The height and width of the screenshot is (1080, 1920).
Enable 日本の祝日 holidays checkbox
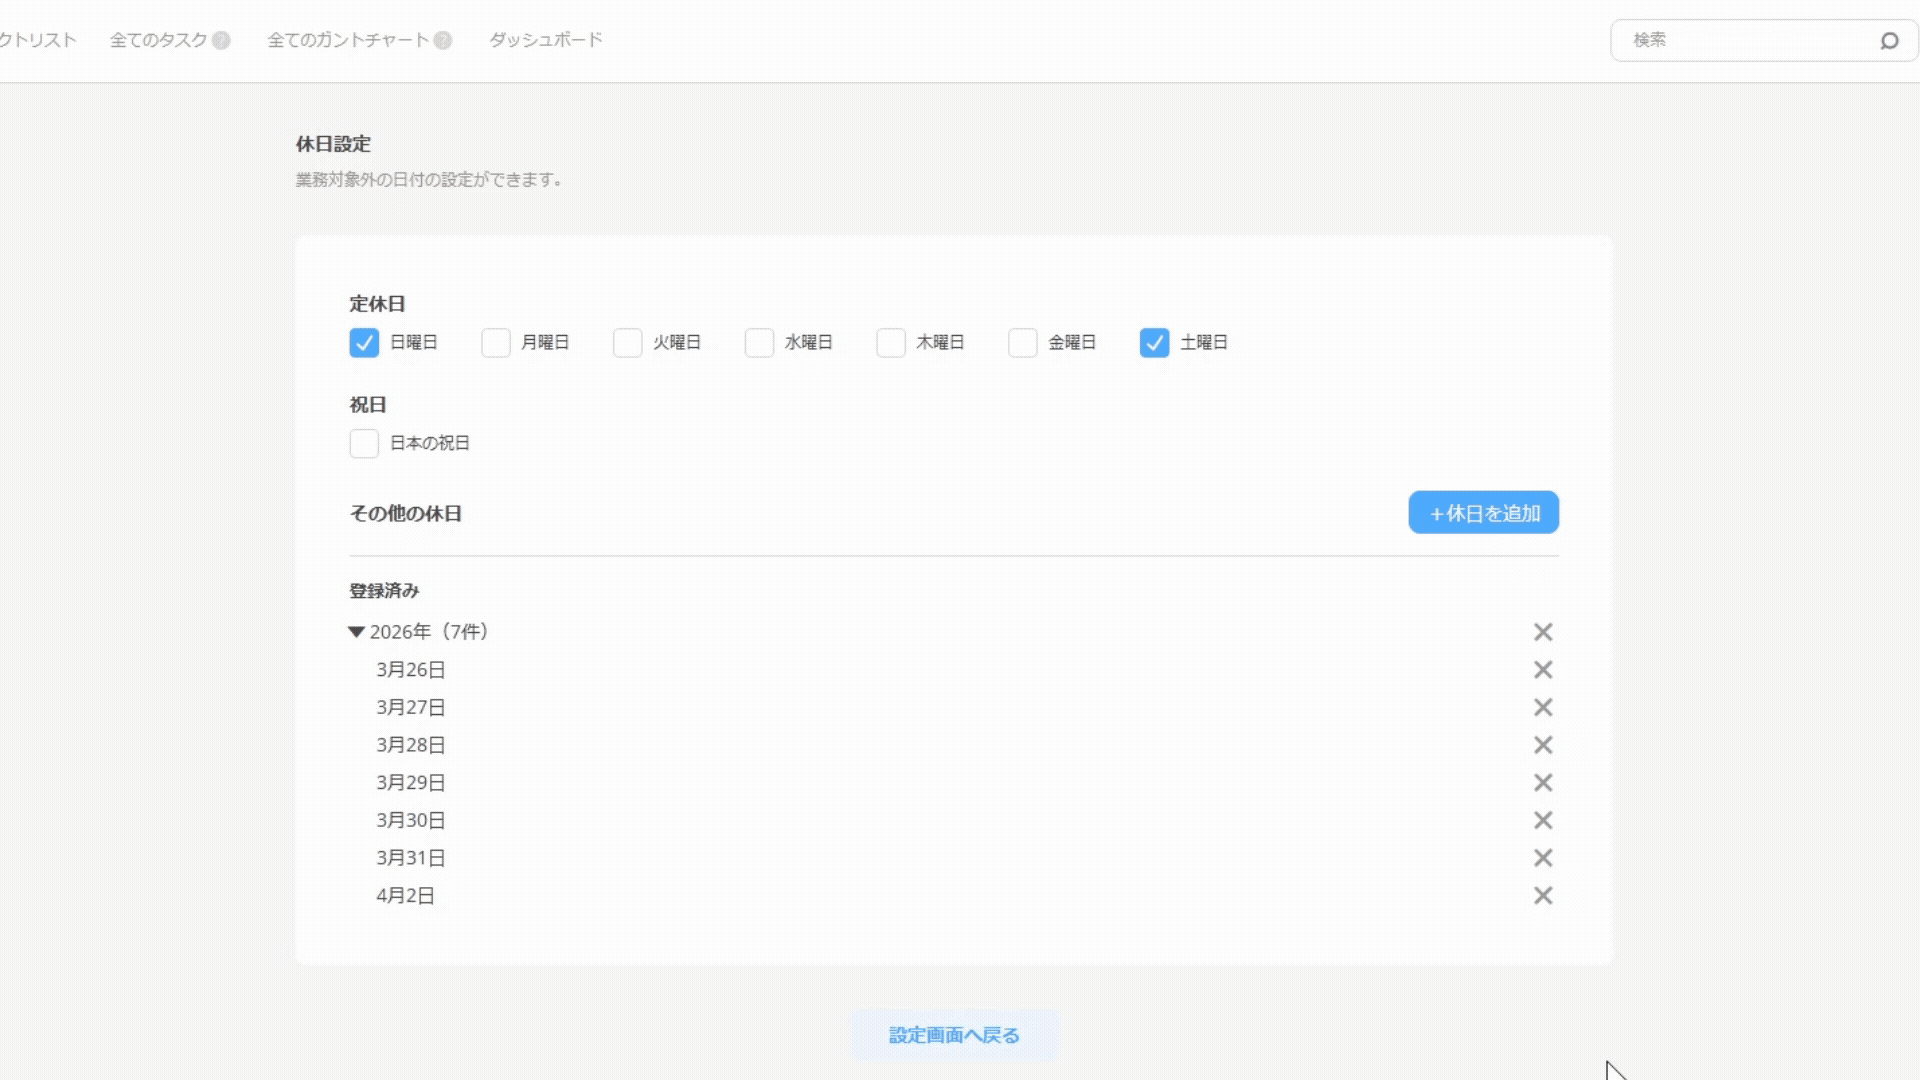pos(364,443)
